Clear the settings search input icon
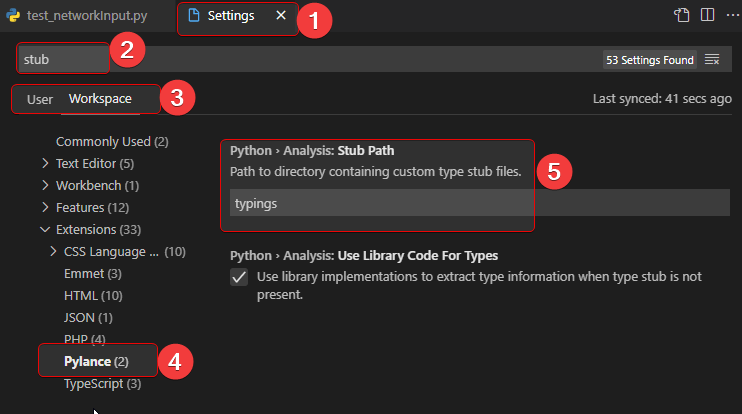The height and width of the screenshot is (414, 742). [712, 60]
